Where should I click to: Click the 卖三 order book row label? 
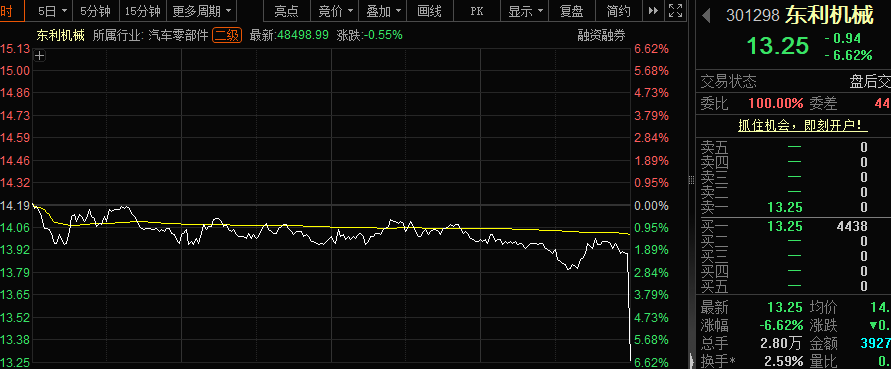(x=714, y=177)
